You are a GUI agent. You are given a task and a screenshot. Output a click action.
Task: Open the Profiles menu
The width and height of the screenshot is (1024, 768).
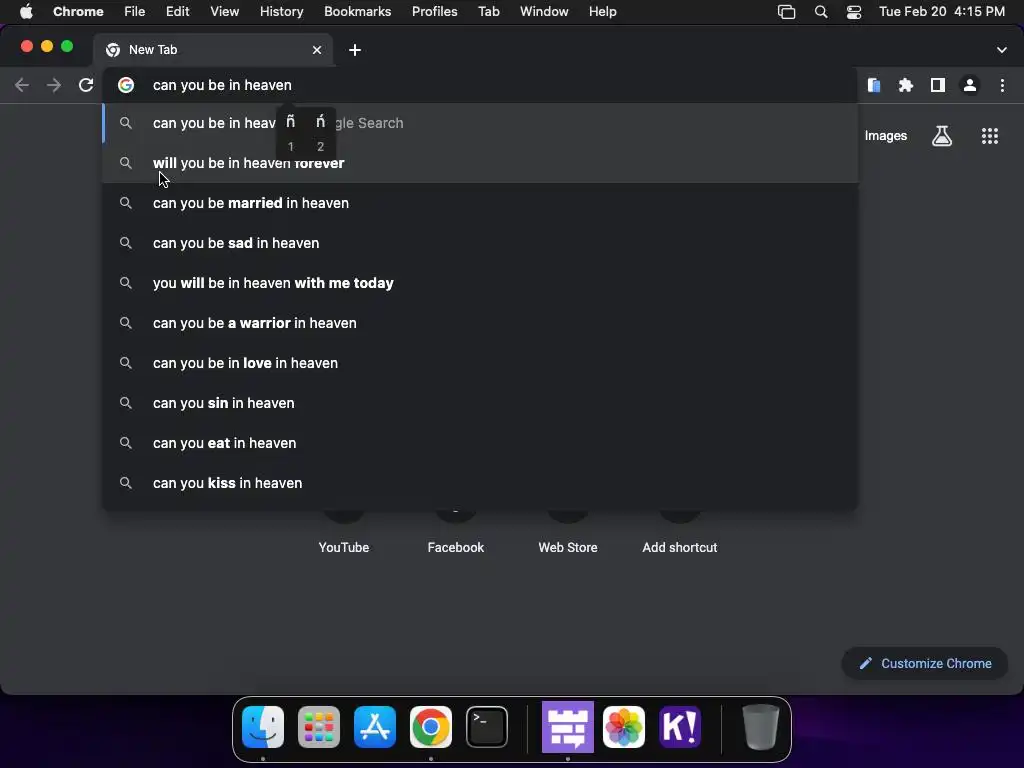[x=434, y=12]
